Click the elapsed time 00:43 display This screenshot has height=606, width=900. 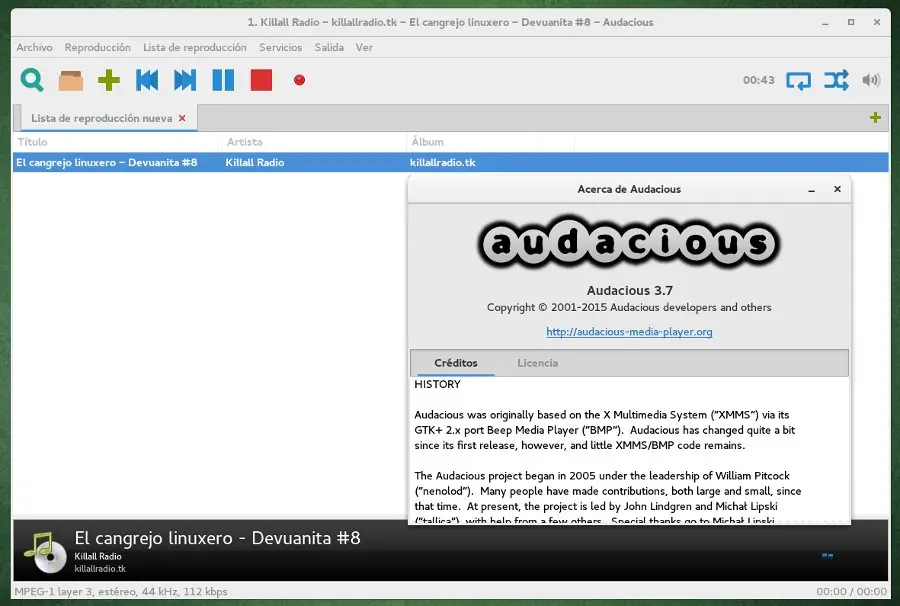[758, 80]
